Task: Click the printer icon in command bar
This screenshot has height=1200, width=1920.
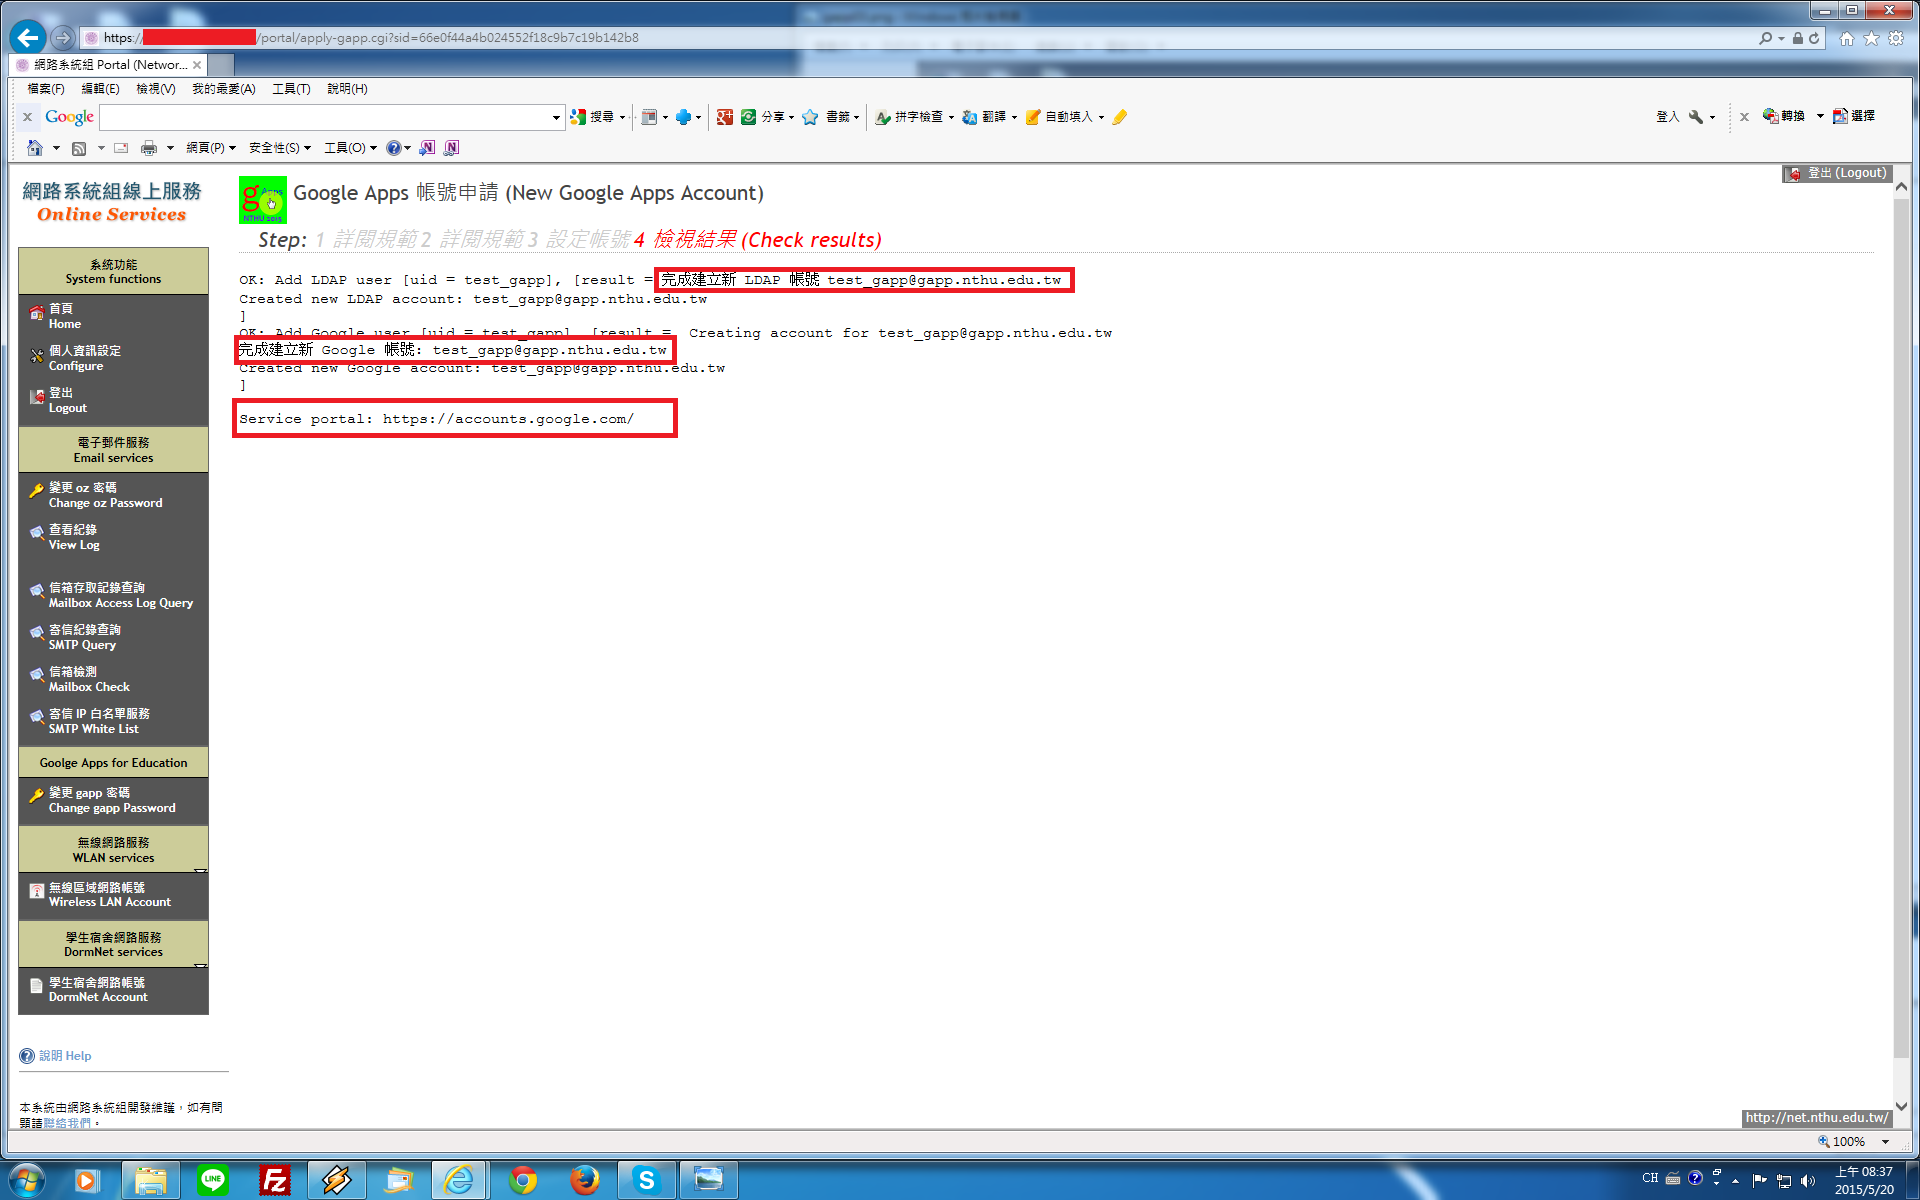Action: [x=149, y=148]
